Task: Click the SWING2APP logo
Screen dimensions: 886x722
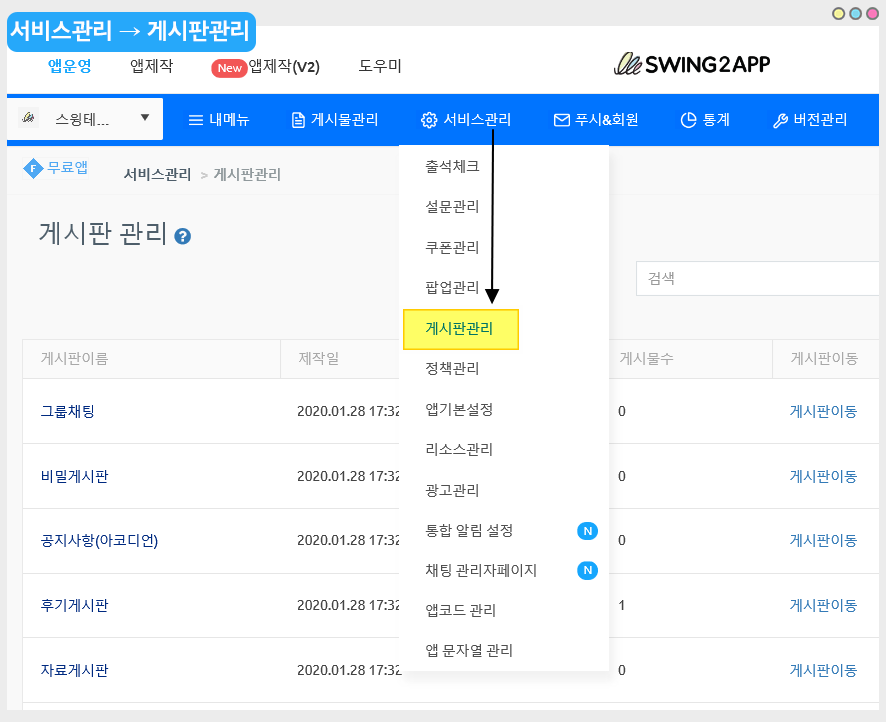Action: click(692, 64)
